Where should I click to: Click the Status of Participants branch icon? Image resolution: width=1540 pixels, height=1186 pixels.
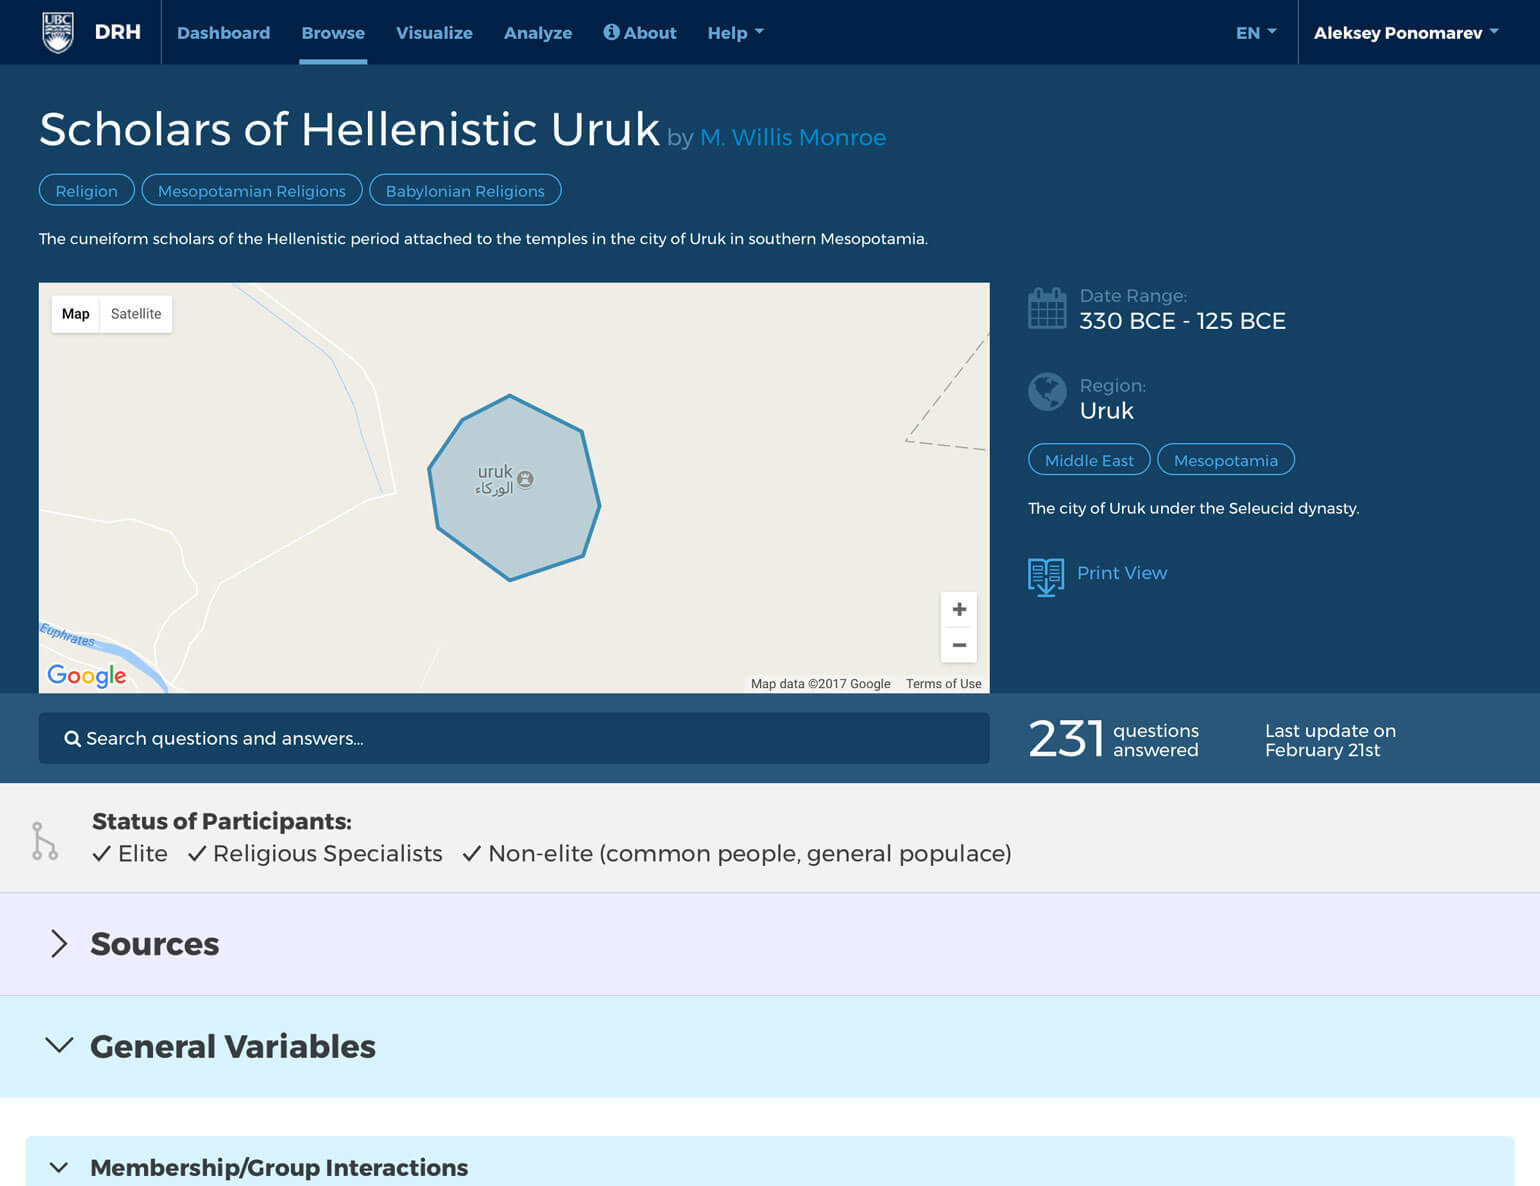pos(44,841)
